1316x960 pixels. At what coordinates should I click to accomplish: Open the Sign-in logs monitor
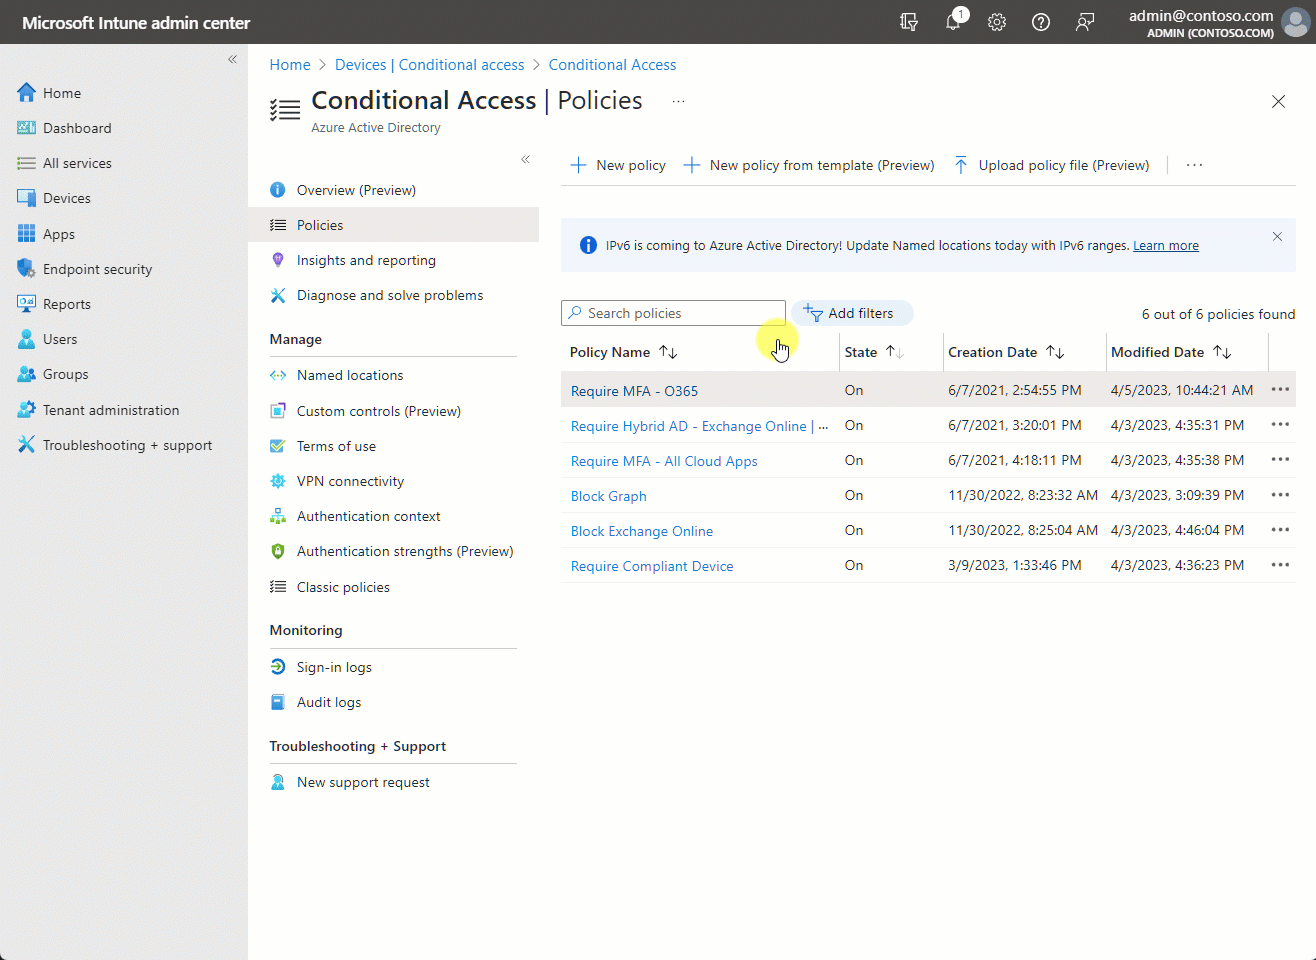333,666
